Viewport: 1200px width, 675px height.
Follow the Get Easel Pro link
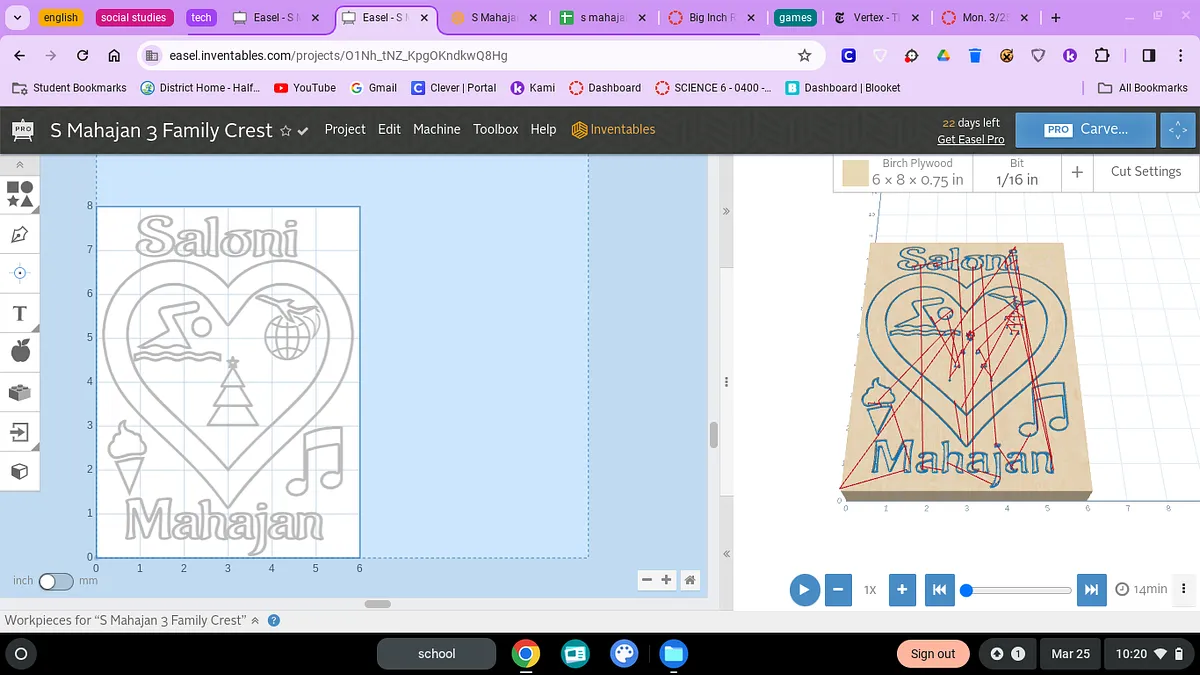pos(970,139)
